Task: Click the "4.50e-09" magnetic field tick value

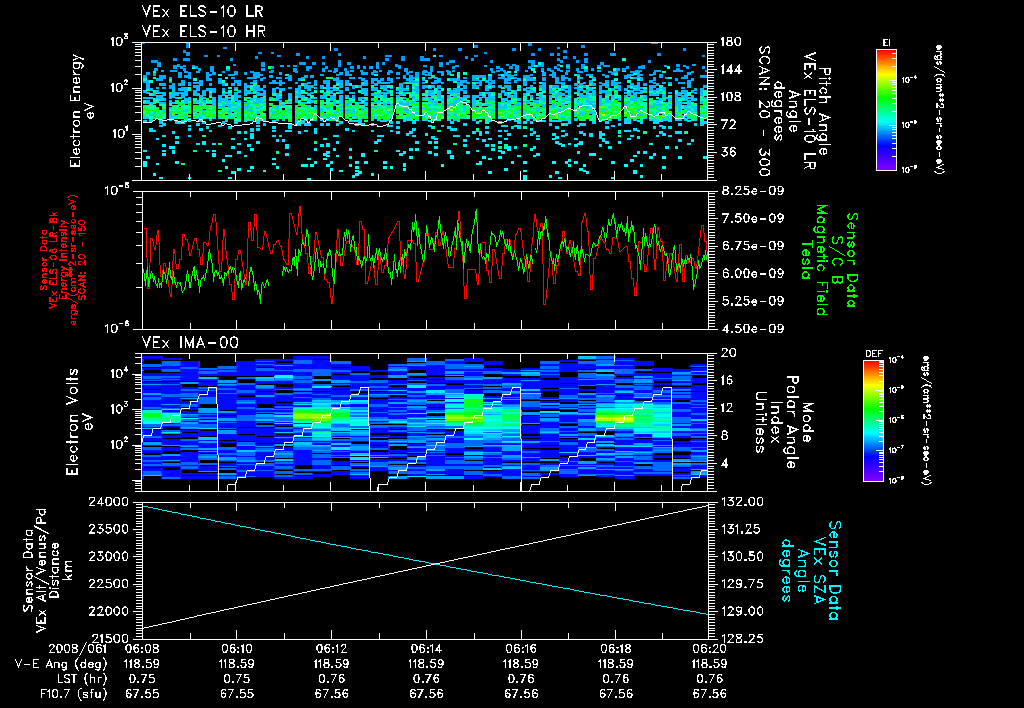Action: 752,329
